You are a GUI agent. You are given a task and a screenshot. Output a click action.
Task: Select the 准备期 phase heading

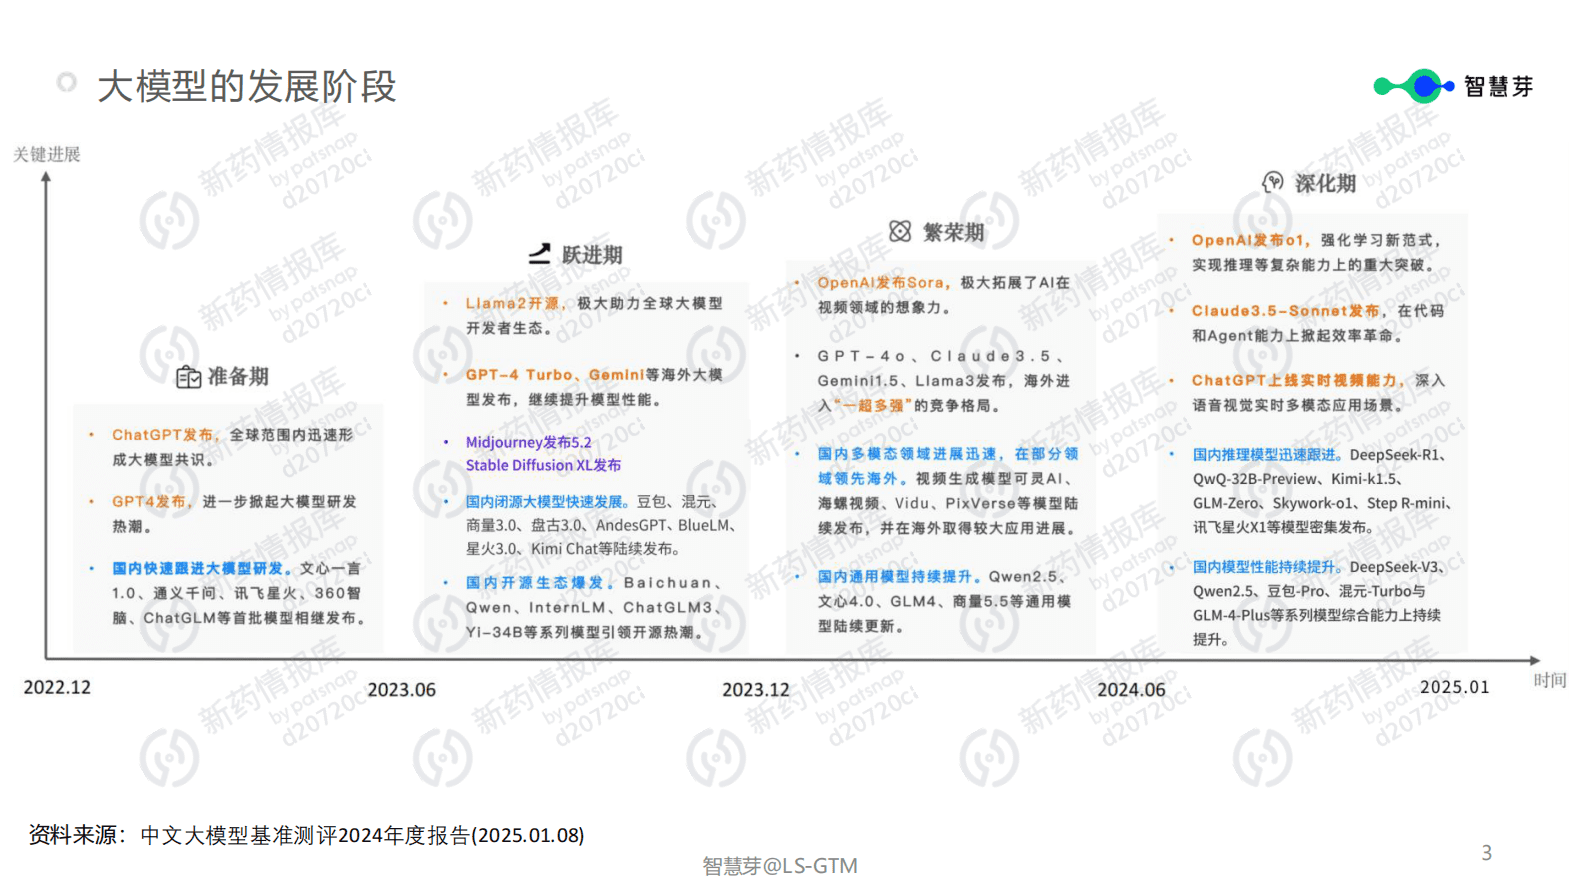click(238, 377)
